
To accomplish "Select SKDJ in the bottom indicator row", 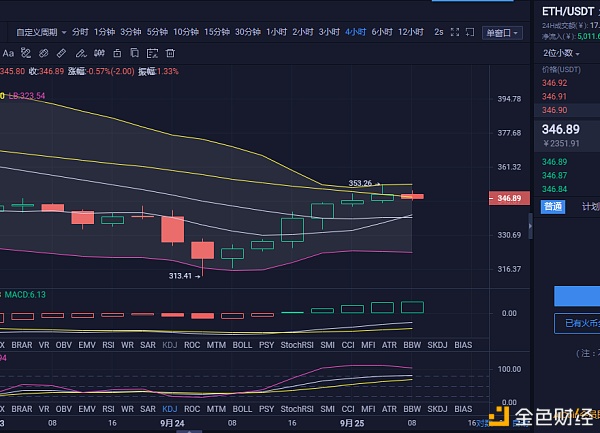I will [437, 409].
